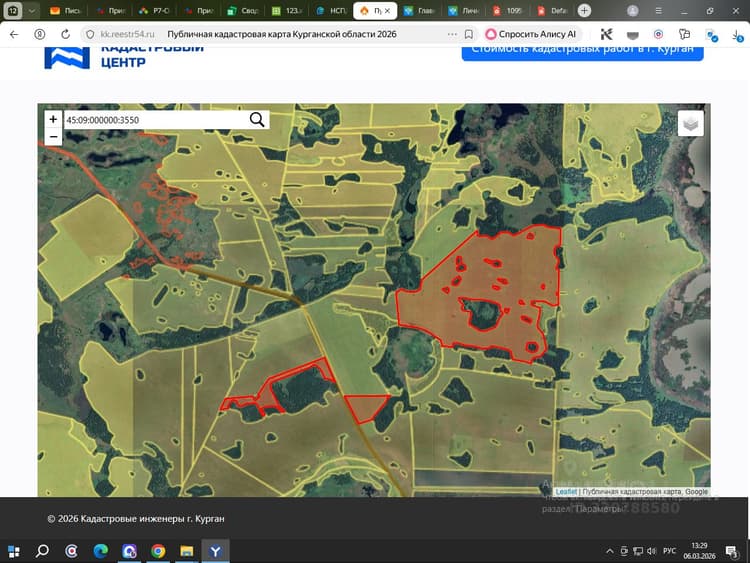Open the map layers switcher
Viewport: 750px width, 563px height.
pyautogui.click(x=690, y=123)
